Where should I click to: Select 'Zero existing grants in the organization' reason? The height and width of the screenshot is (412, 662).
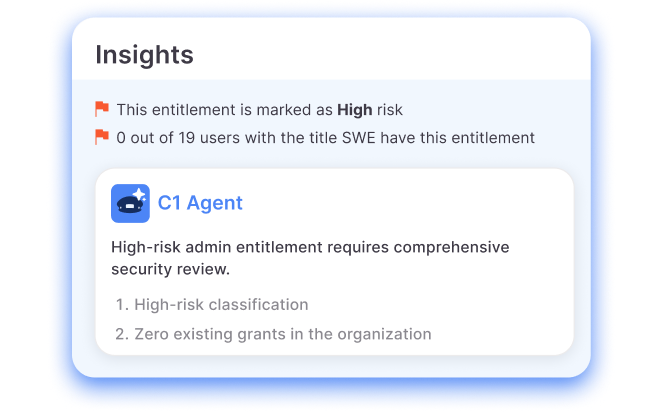[x=282, y=334]
